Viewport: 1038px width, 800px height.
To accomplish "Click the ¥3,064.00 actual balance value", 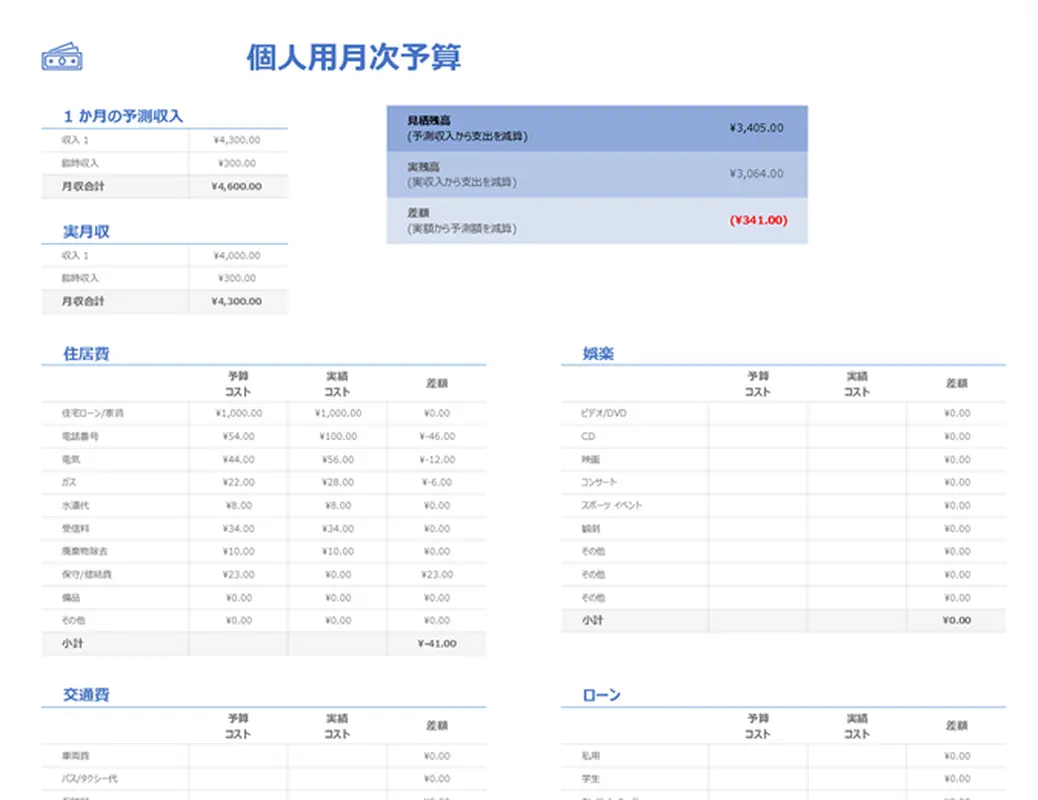I will pos(757,174).
